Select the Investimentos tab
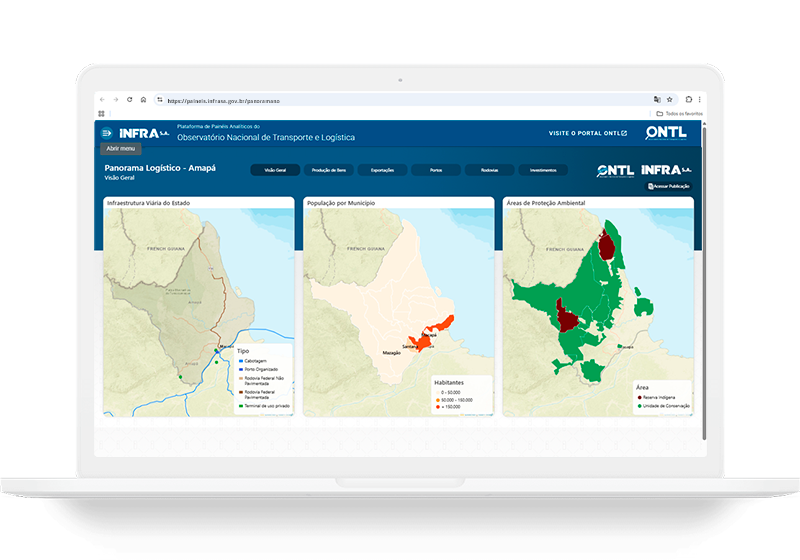The image size is (800, 560). tap(543, 170)
